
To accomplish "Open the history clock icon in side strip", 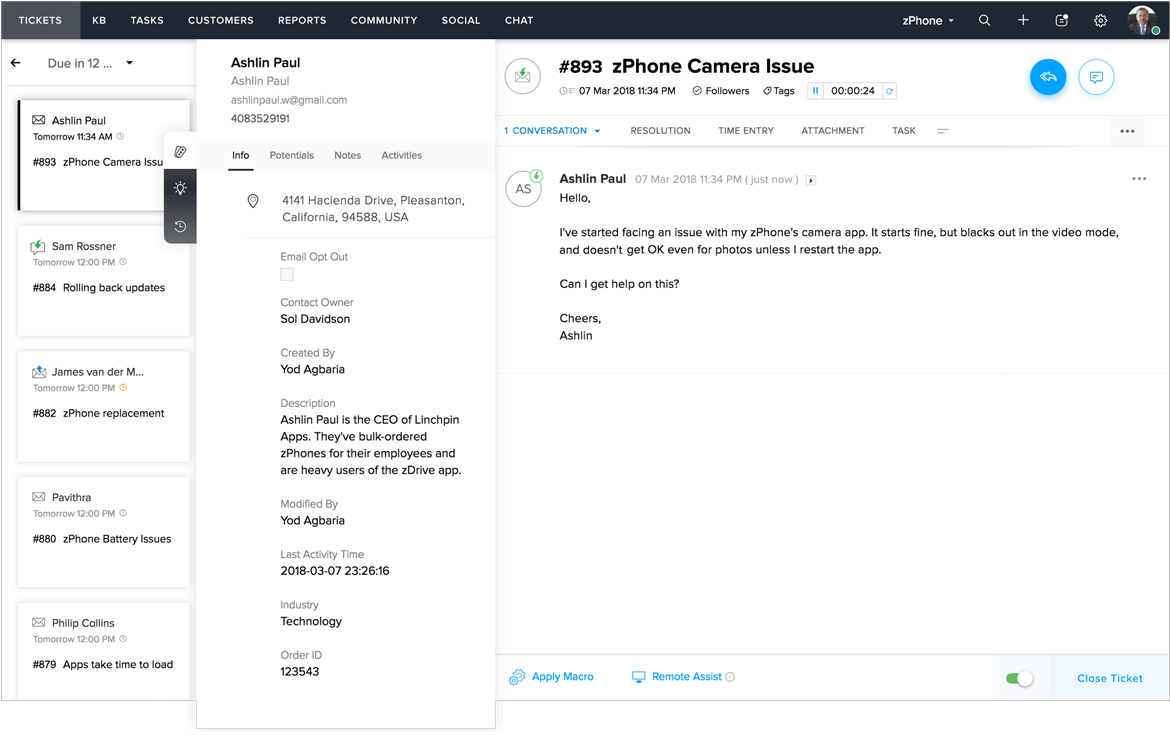I will click(180, 226).
